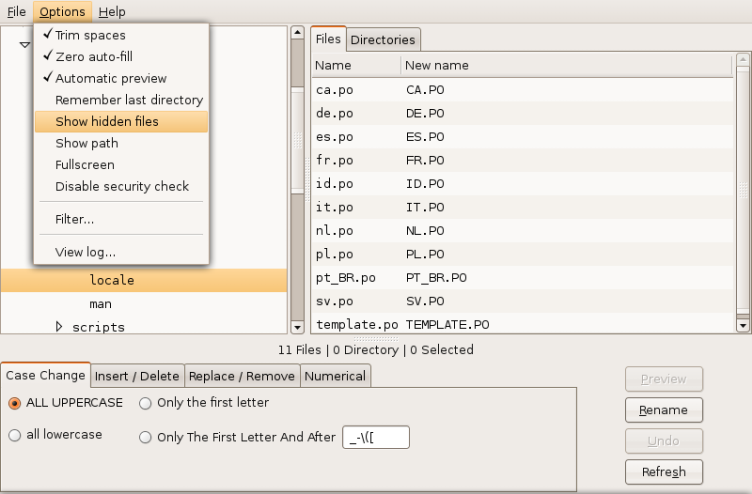Open View log... from Options menu
This screenshot has height=494, width=752.
coord(85,252)
